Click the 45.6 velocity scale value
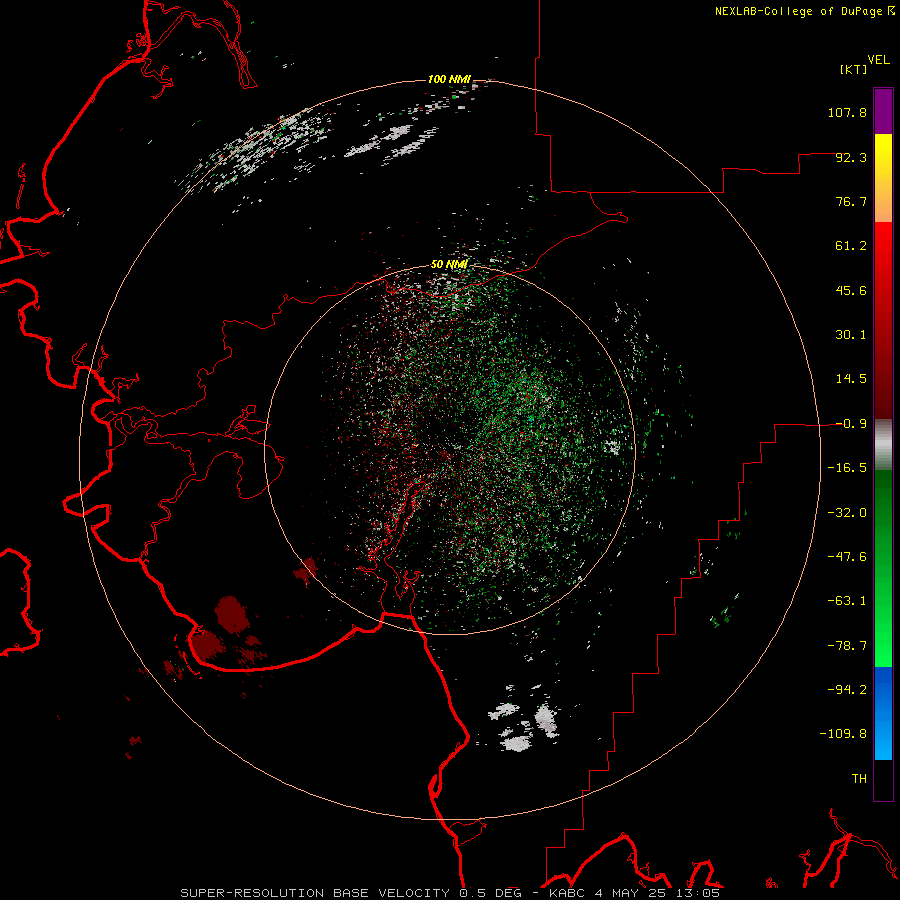 click(851, 290)
